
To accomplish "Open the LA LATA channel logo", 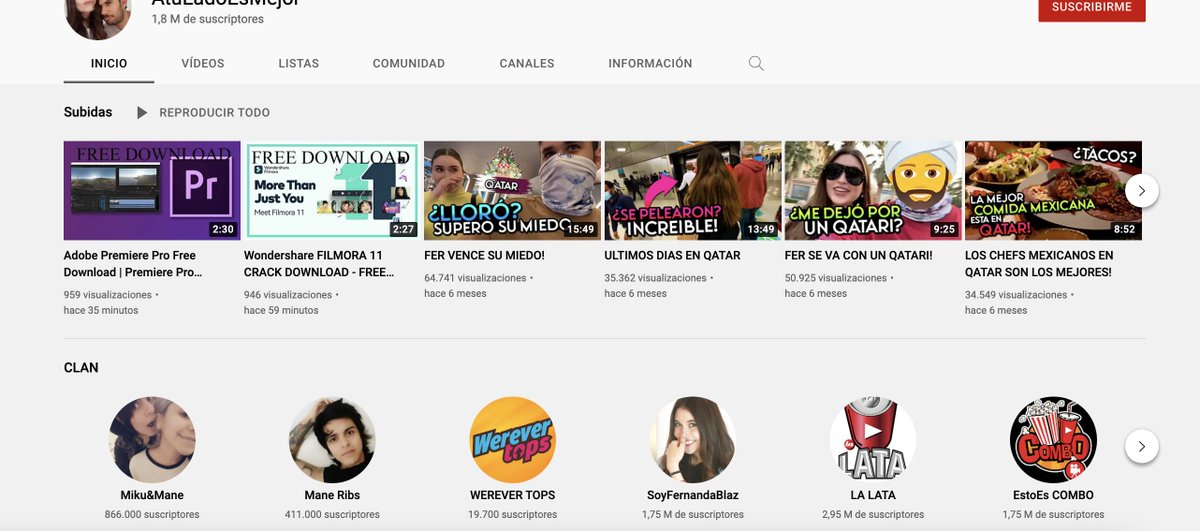I will click(873, 440).
